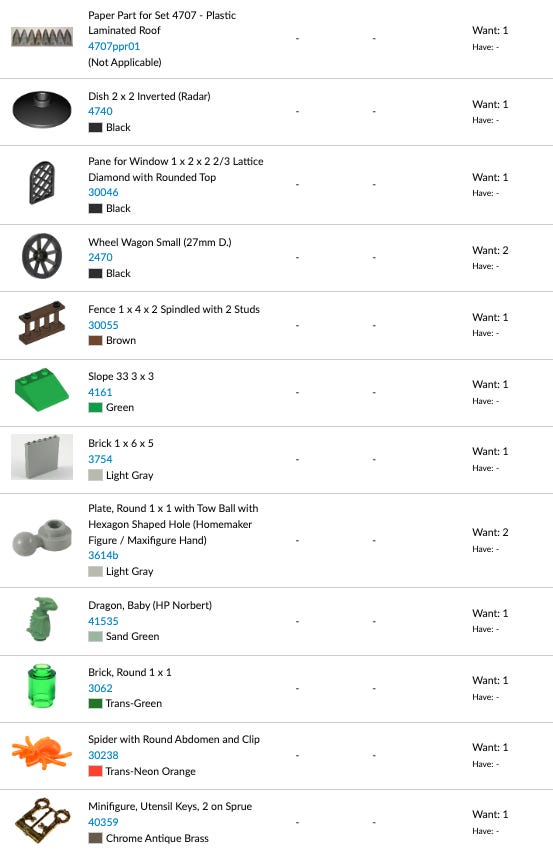
Task: Open the 3614b part link
Action: point(103,555)
